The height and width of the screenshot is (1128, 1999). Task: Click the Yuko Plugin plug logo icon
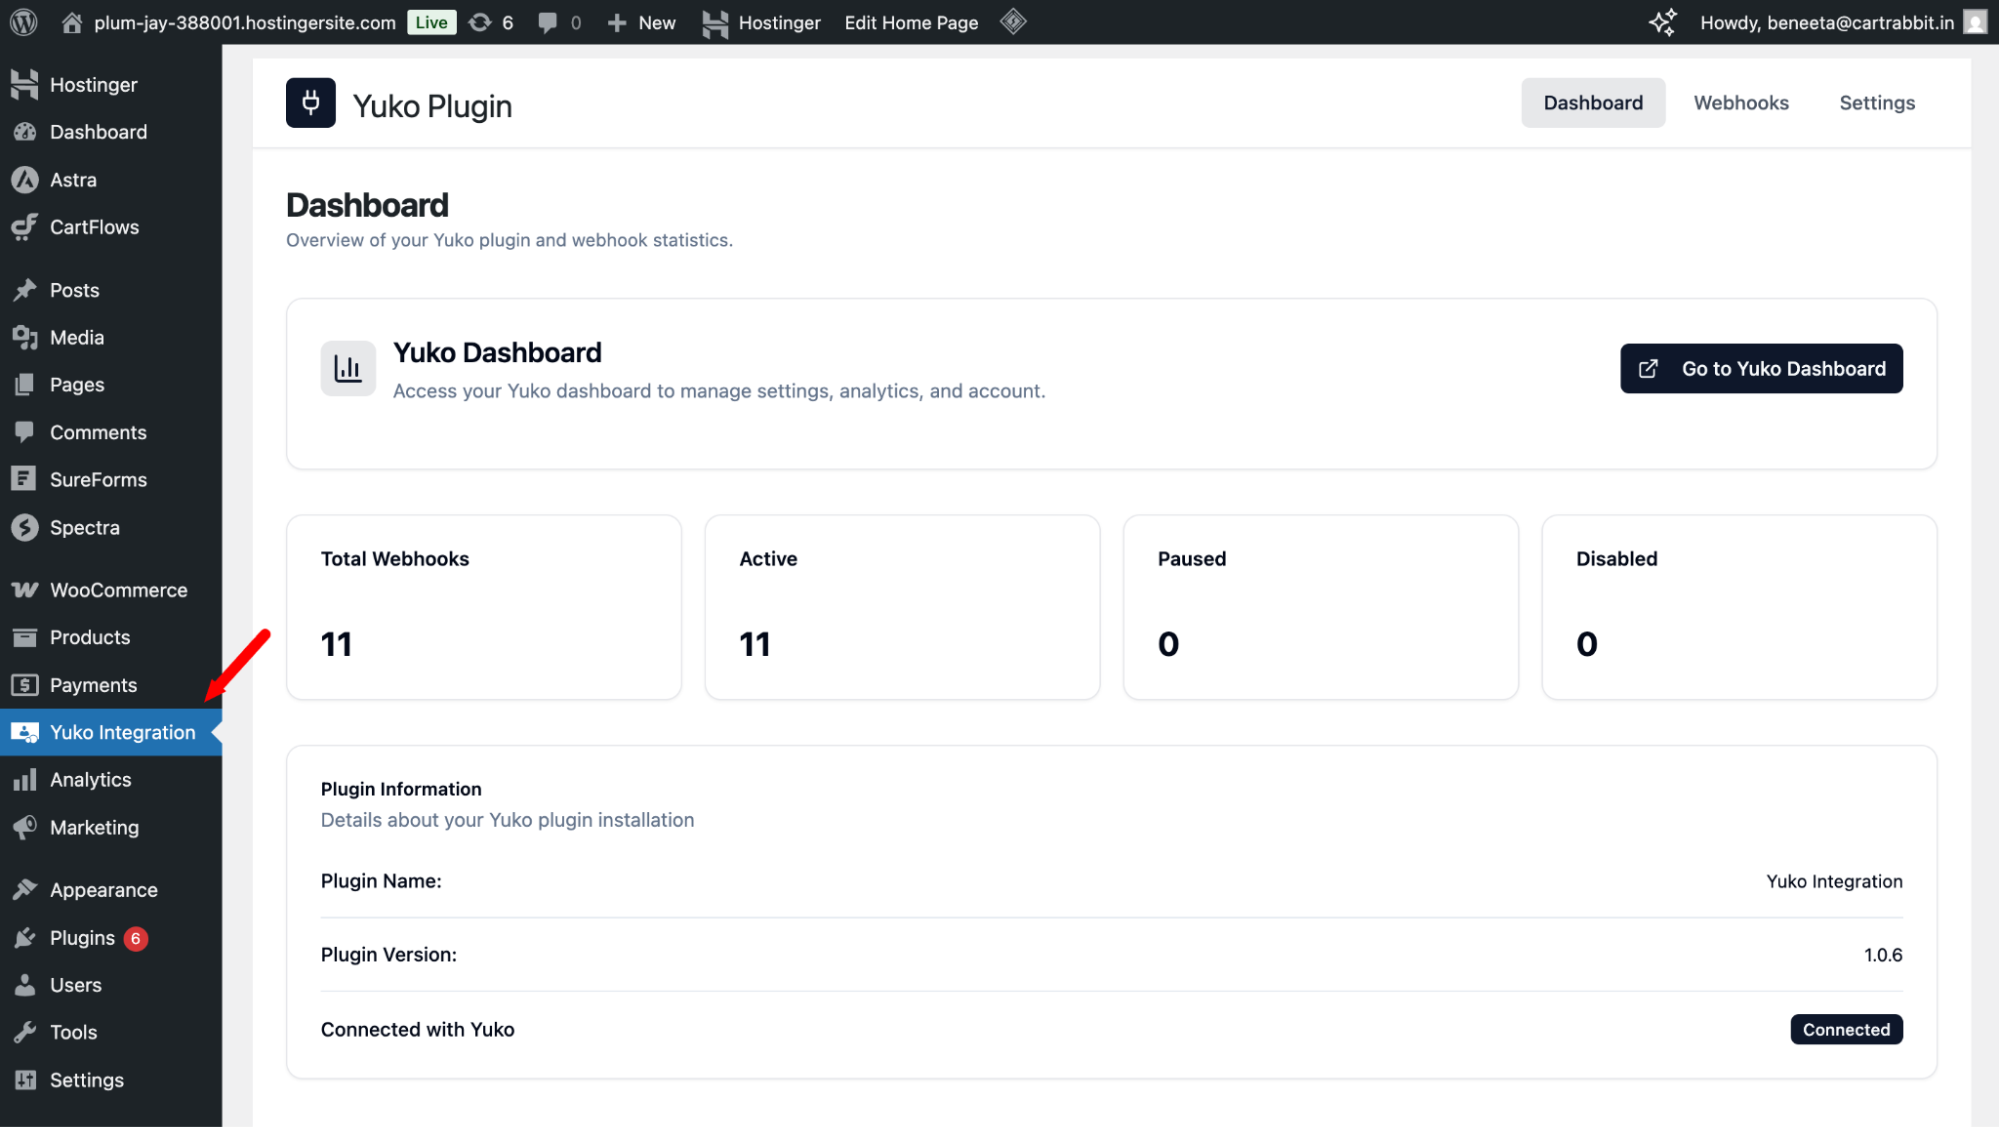pyautogui.click(x=311, y=103)
